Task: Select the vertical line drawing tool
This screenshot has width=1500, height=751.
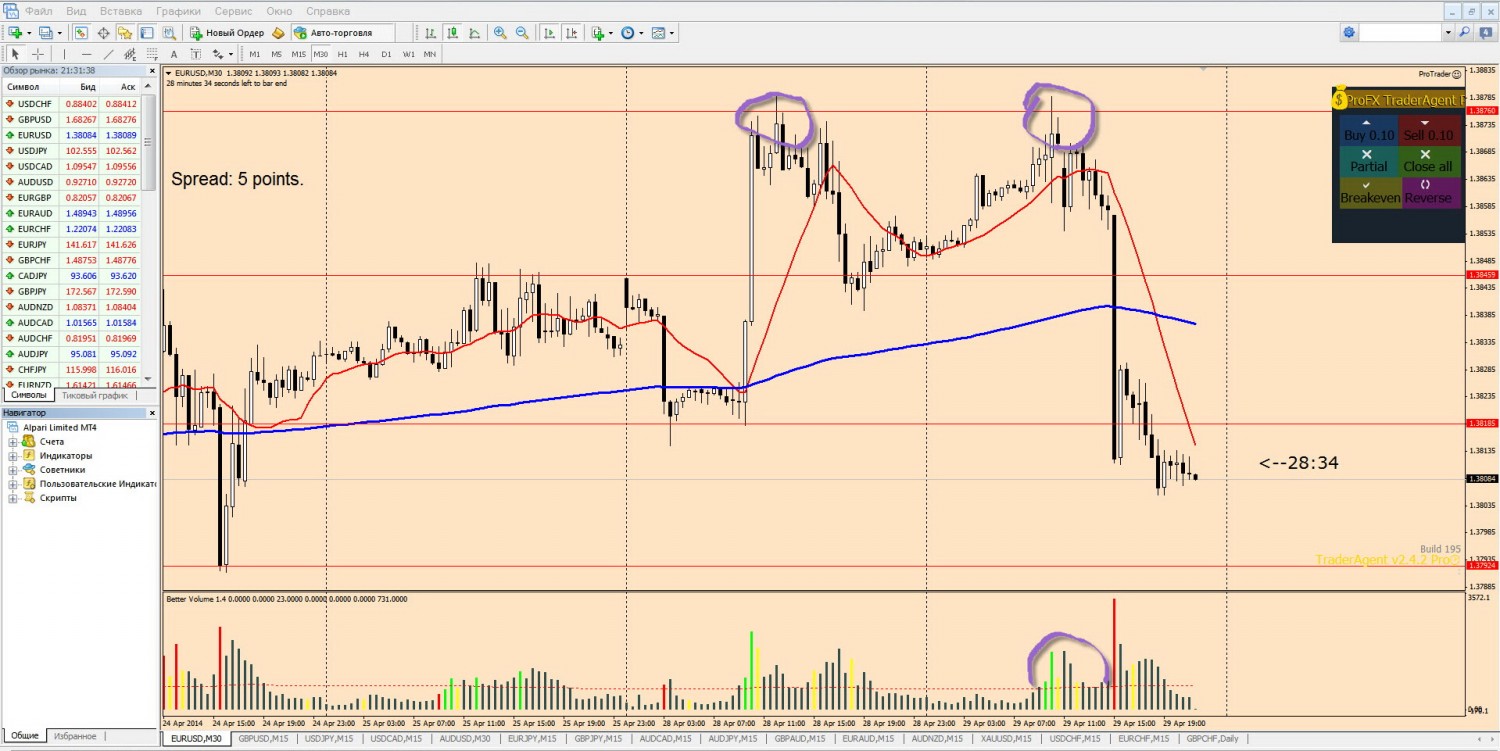Action: click(64, 54)
